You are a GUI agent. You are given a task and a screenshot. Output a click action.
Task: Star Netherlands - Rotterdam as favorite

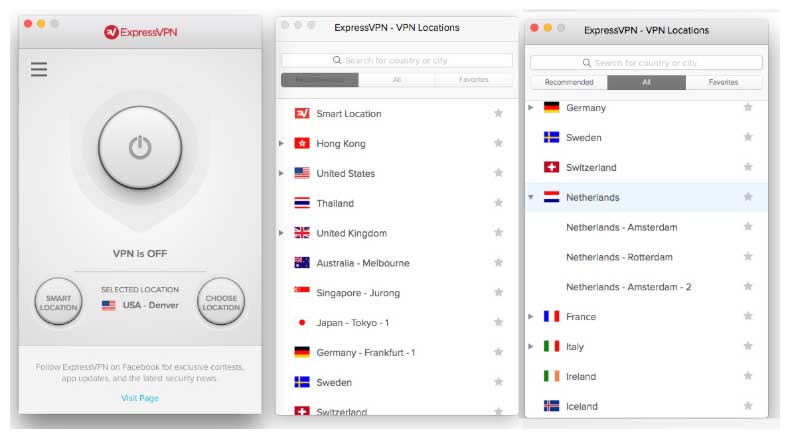point(748,256)
